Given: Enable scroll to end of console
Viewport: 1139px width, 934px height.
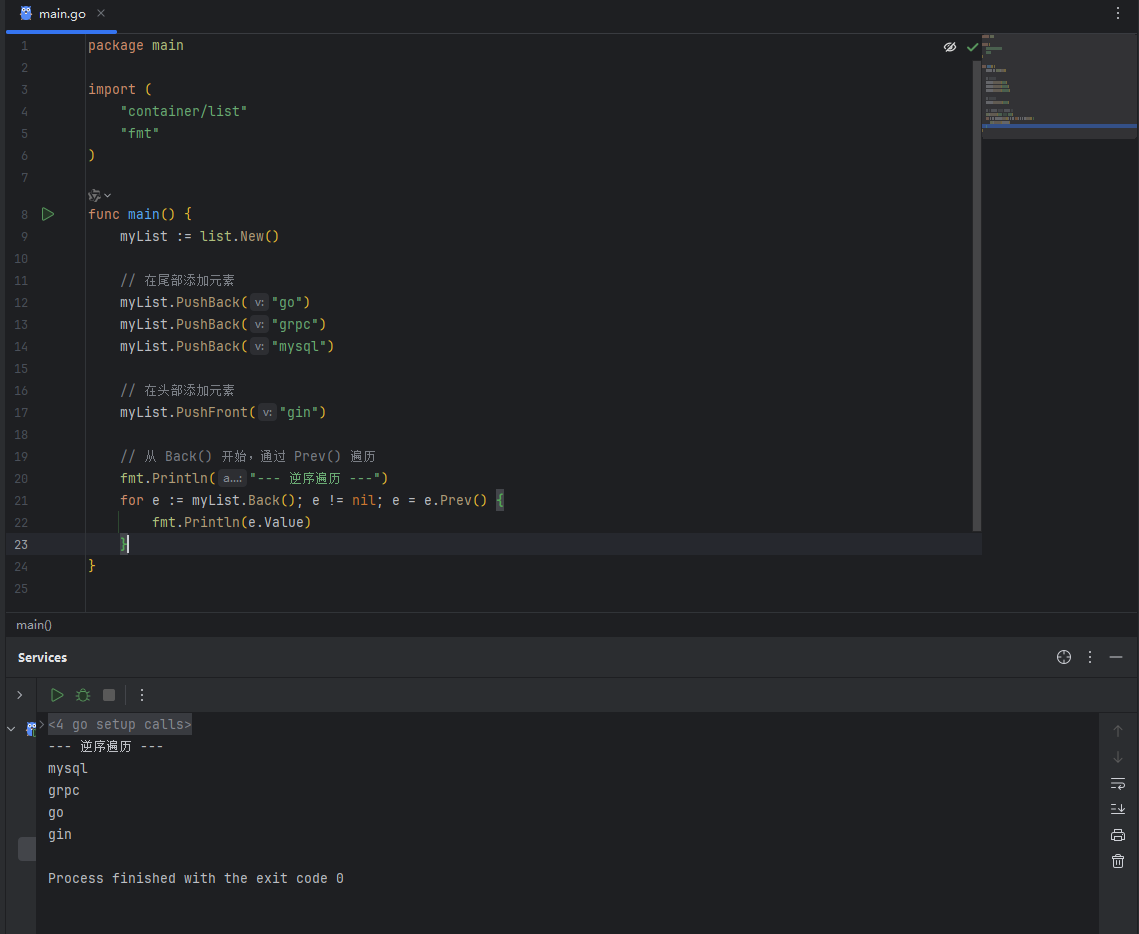Looking at the screenshot, I should click(x=1118, y=809).
